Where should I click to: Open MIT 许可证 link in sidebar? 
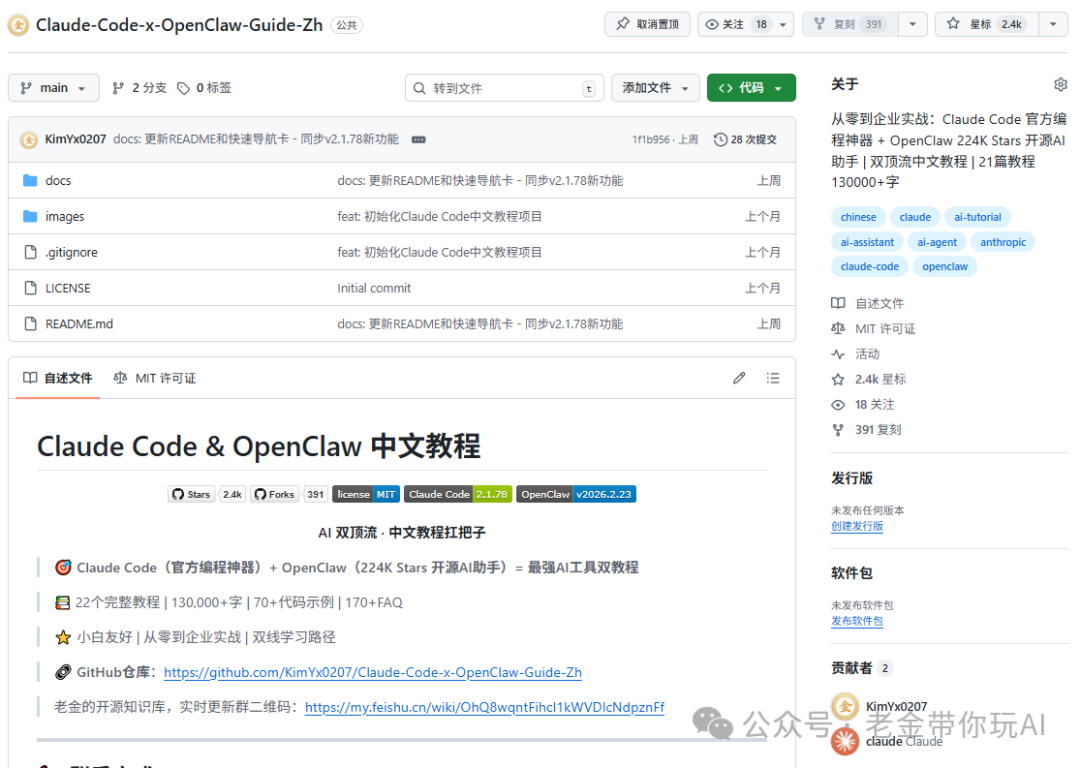pos(873,329)
